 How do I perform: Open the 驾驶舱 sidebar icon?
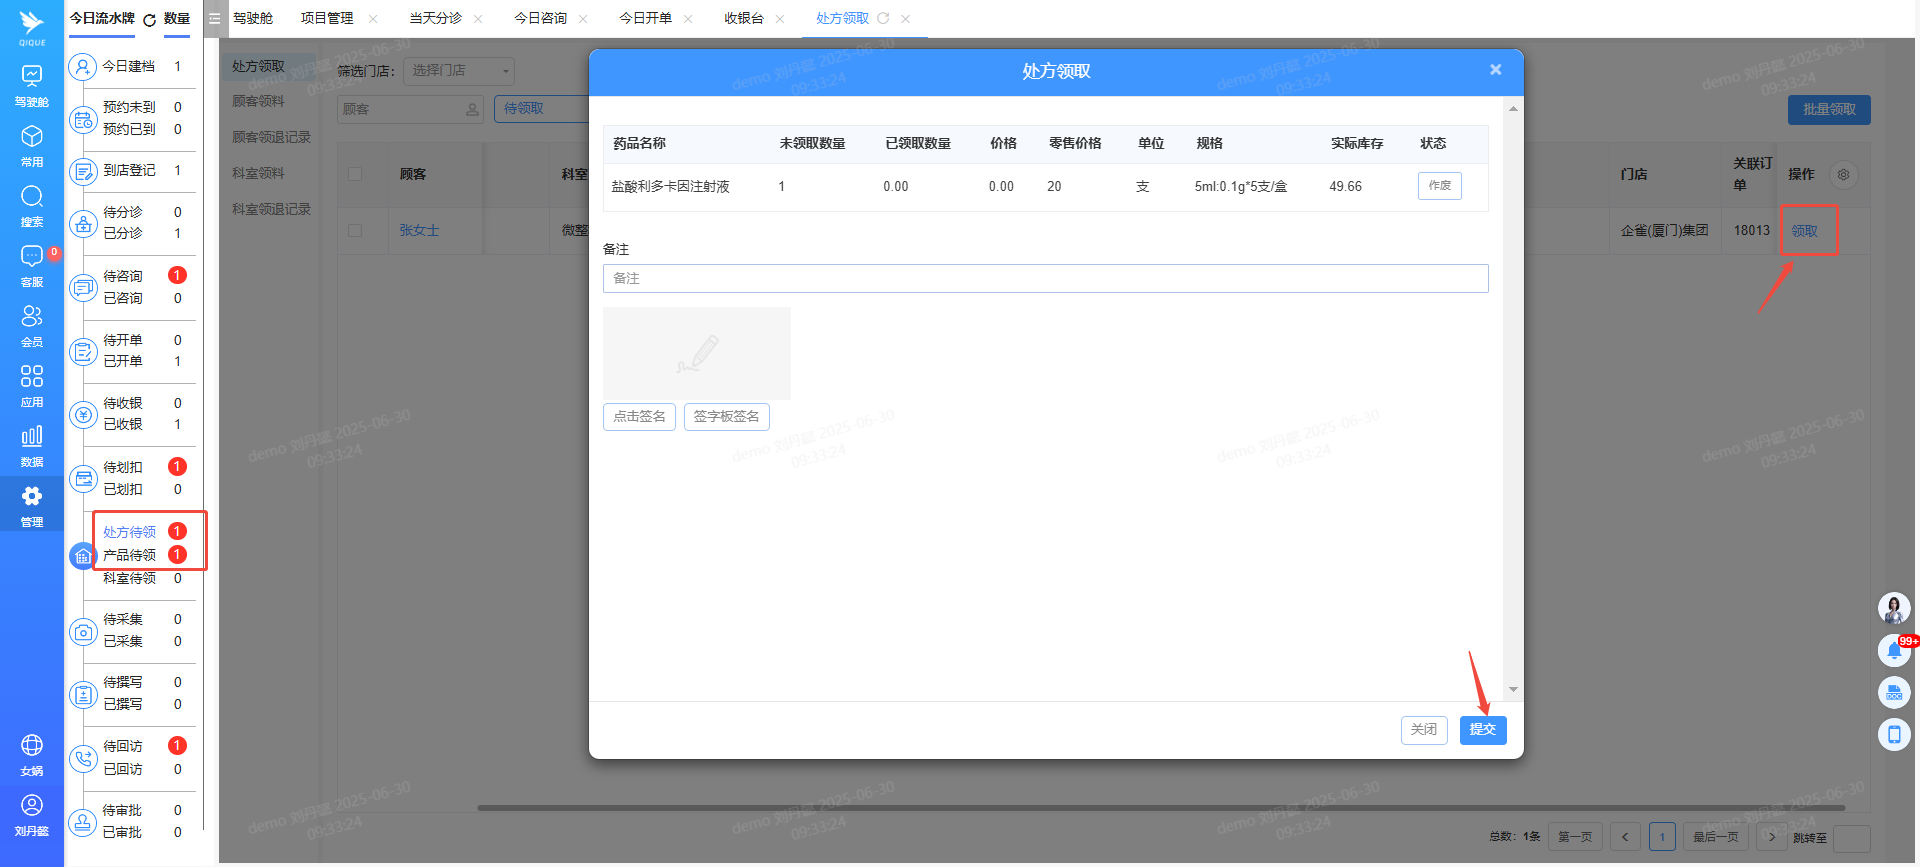coord(32,85)
